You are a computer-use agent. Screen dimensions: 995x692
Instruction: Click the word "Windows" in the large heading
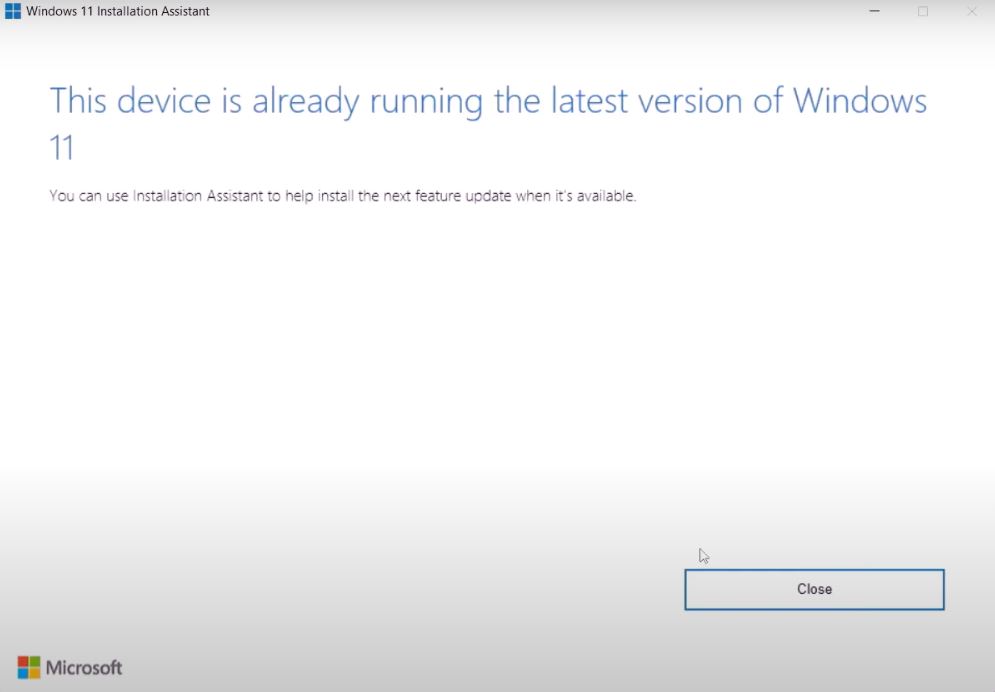tap(860, 101)
